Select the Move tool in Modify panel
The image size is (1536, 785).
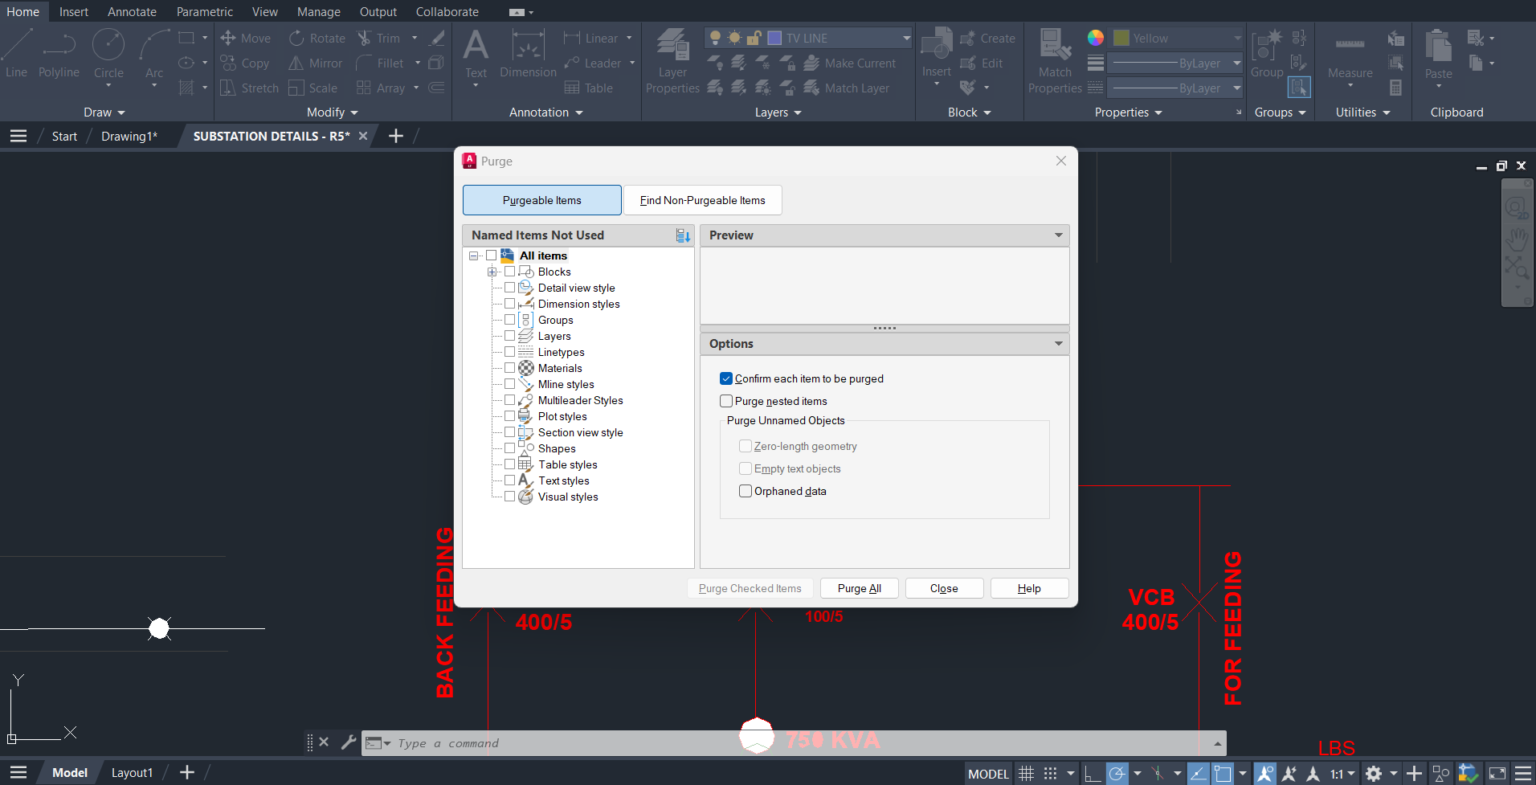pyautogui.click(x=246, y=37)
